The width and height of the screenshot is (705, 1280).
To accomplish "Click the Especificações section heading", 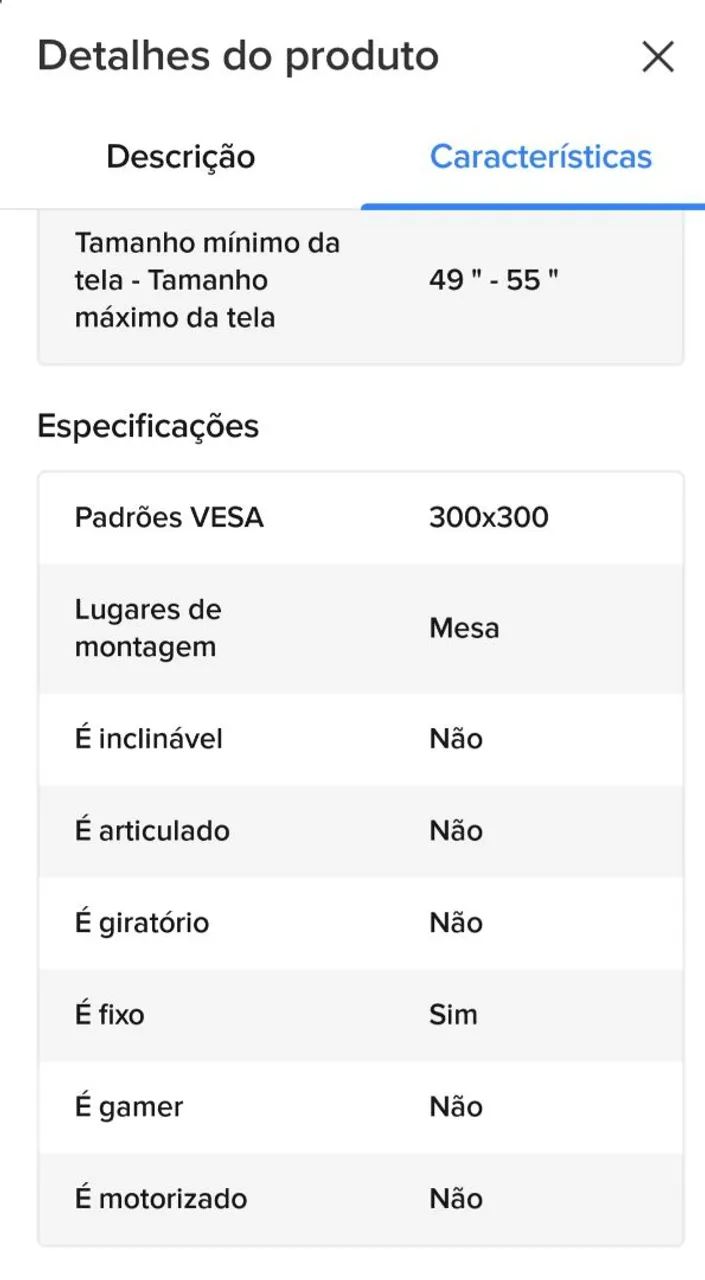I will 148,426.
